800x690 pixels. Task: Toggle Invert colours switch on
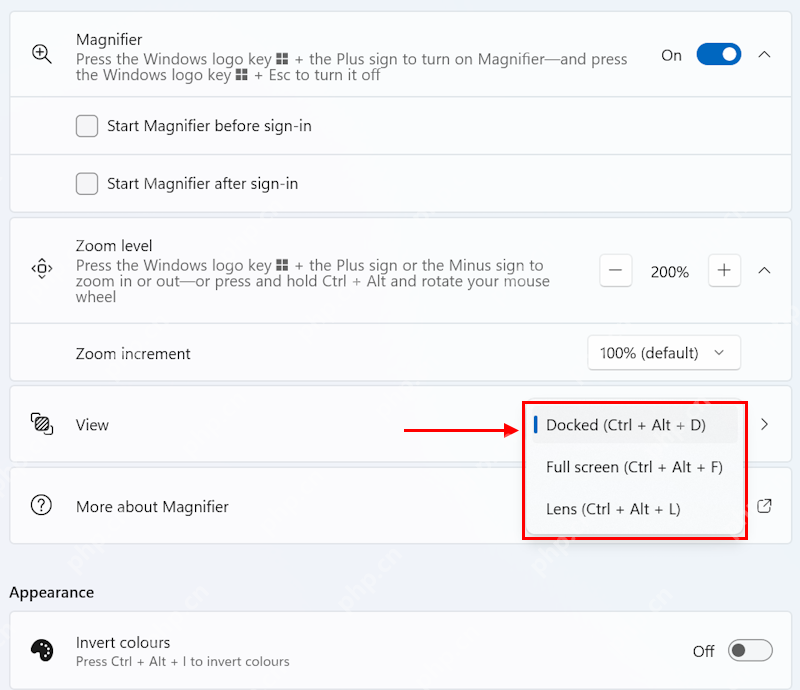coord(750,650)
